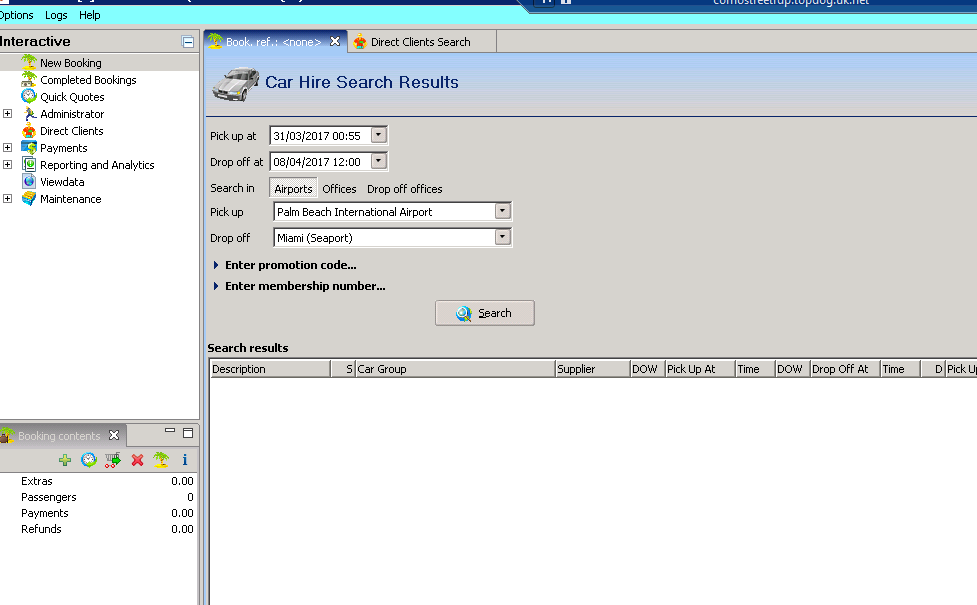The height and width of the screenshot is (605, 977).
Task: Select the Offices search option
Action: (339, 189)
